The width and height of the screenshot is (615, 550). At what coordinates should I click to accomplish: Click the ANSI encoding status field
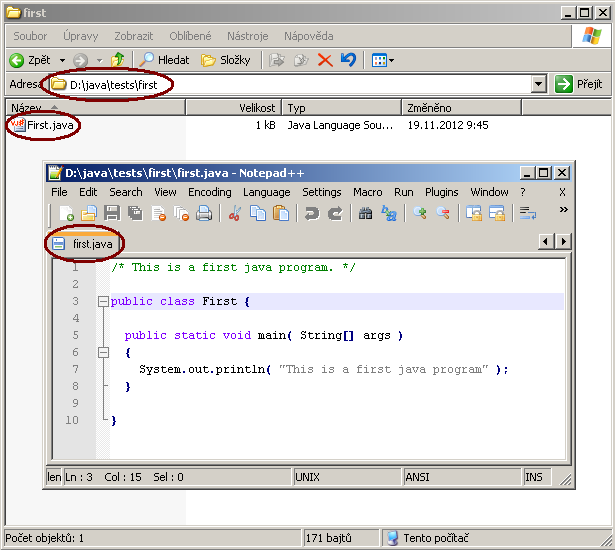click(x=462, y=477)
